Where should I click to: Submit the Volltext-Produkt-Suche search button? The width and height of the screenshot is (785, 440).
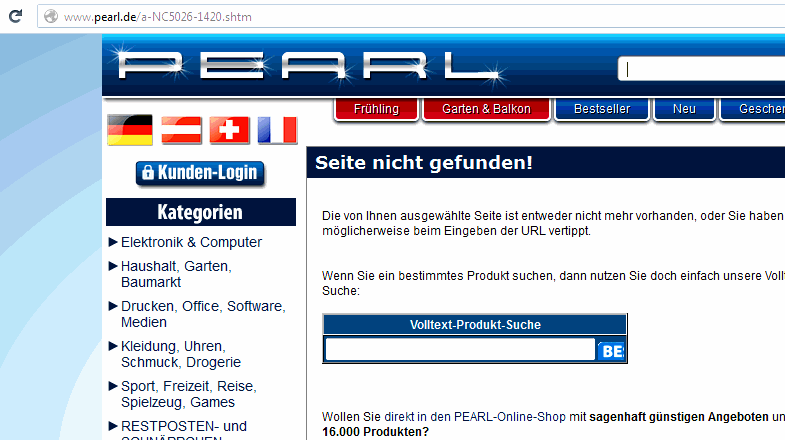point(611,350)
